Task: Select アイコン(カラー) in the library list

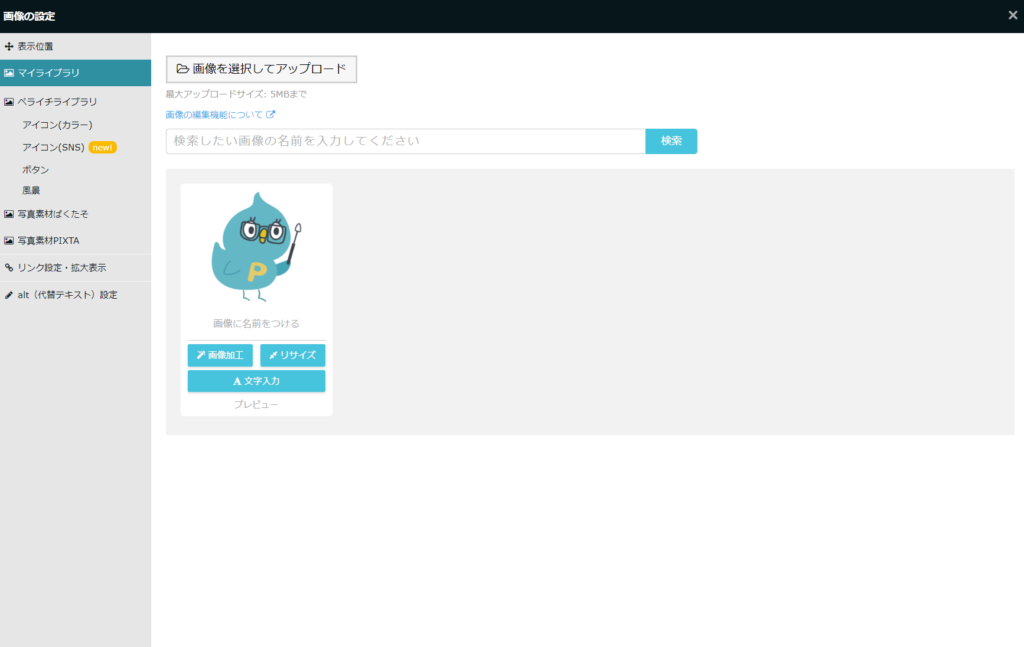Action: coord(57,125)
